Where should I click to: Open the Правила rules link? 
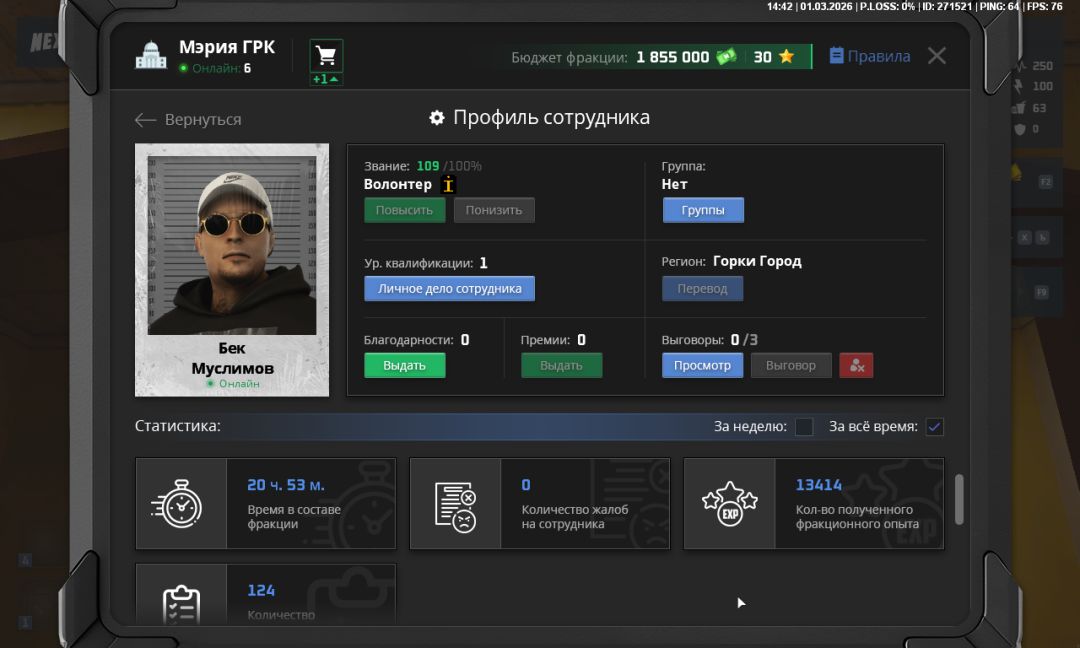click(869, 56)
